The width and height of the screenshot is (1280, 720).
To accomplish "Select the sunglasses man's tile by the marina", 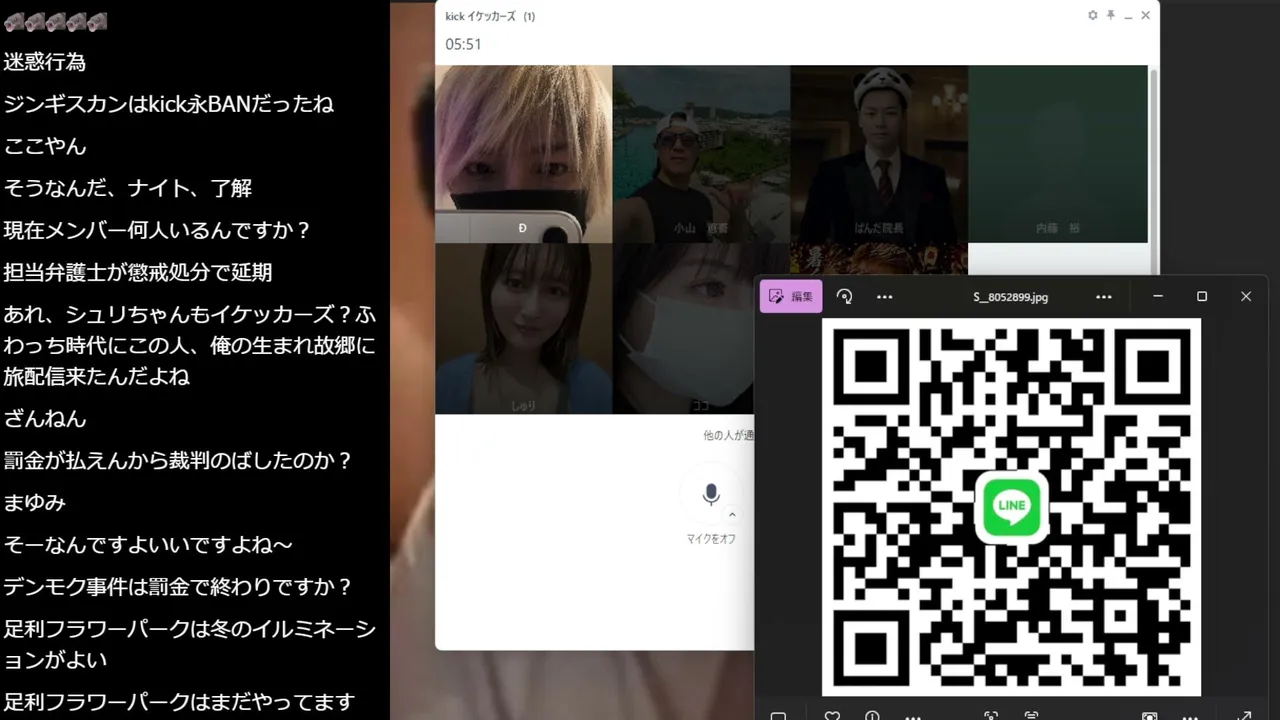I will click(701, 154).
